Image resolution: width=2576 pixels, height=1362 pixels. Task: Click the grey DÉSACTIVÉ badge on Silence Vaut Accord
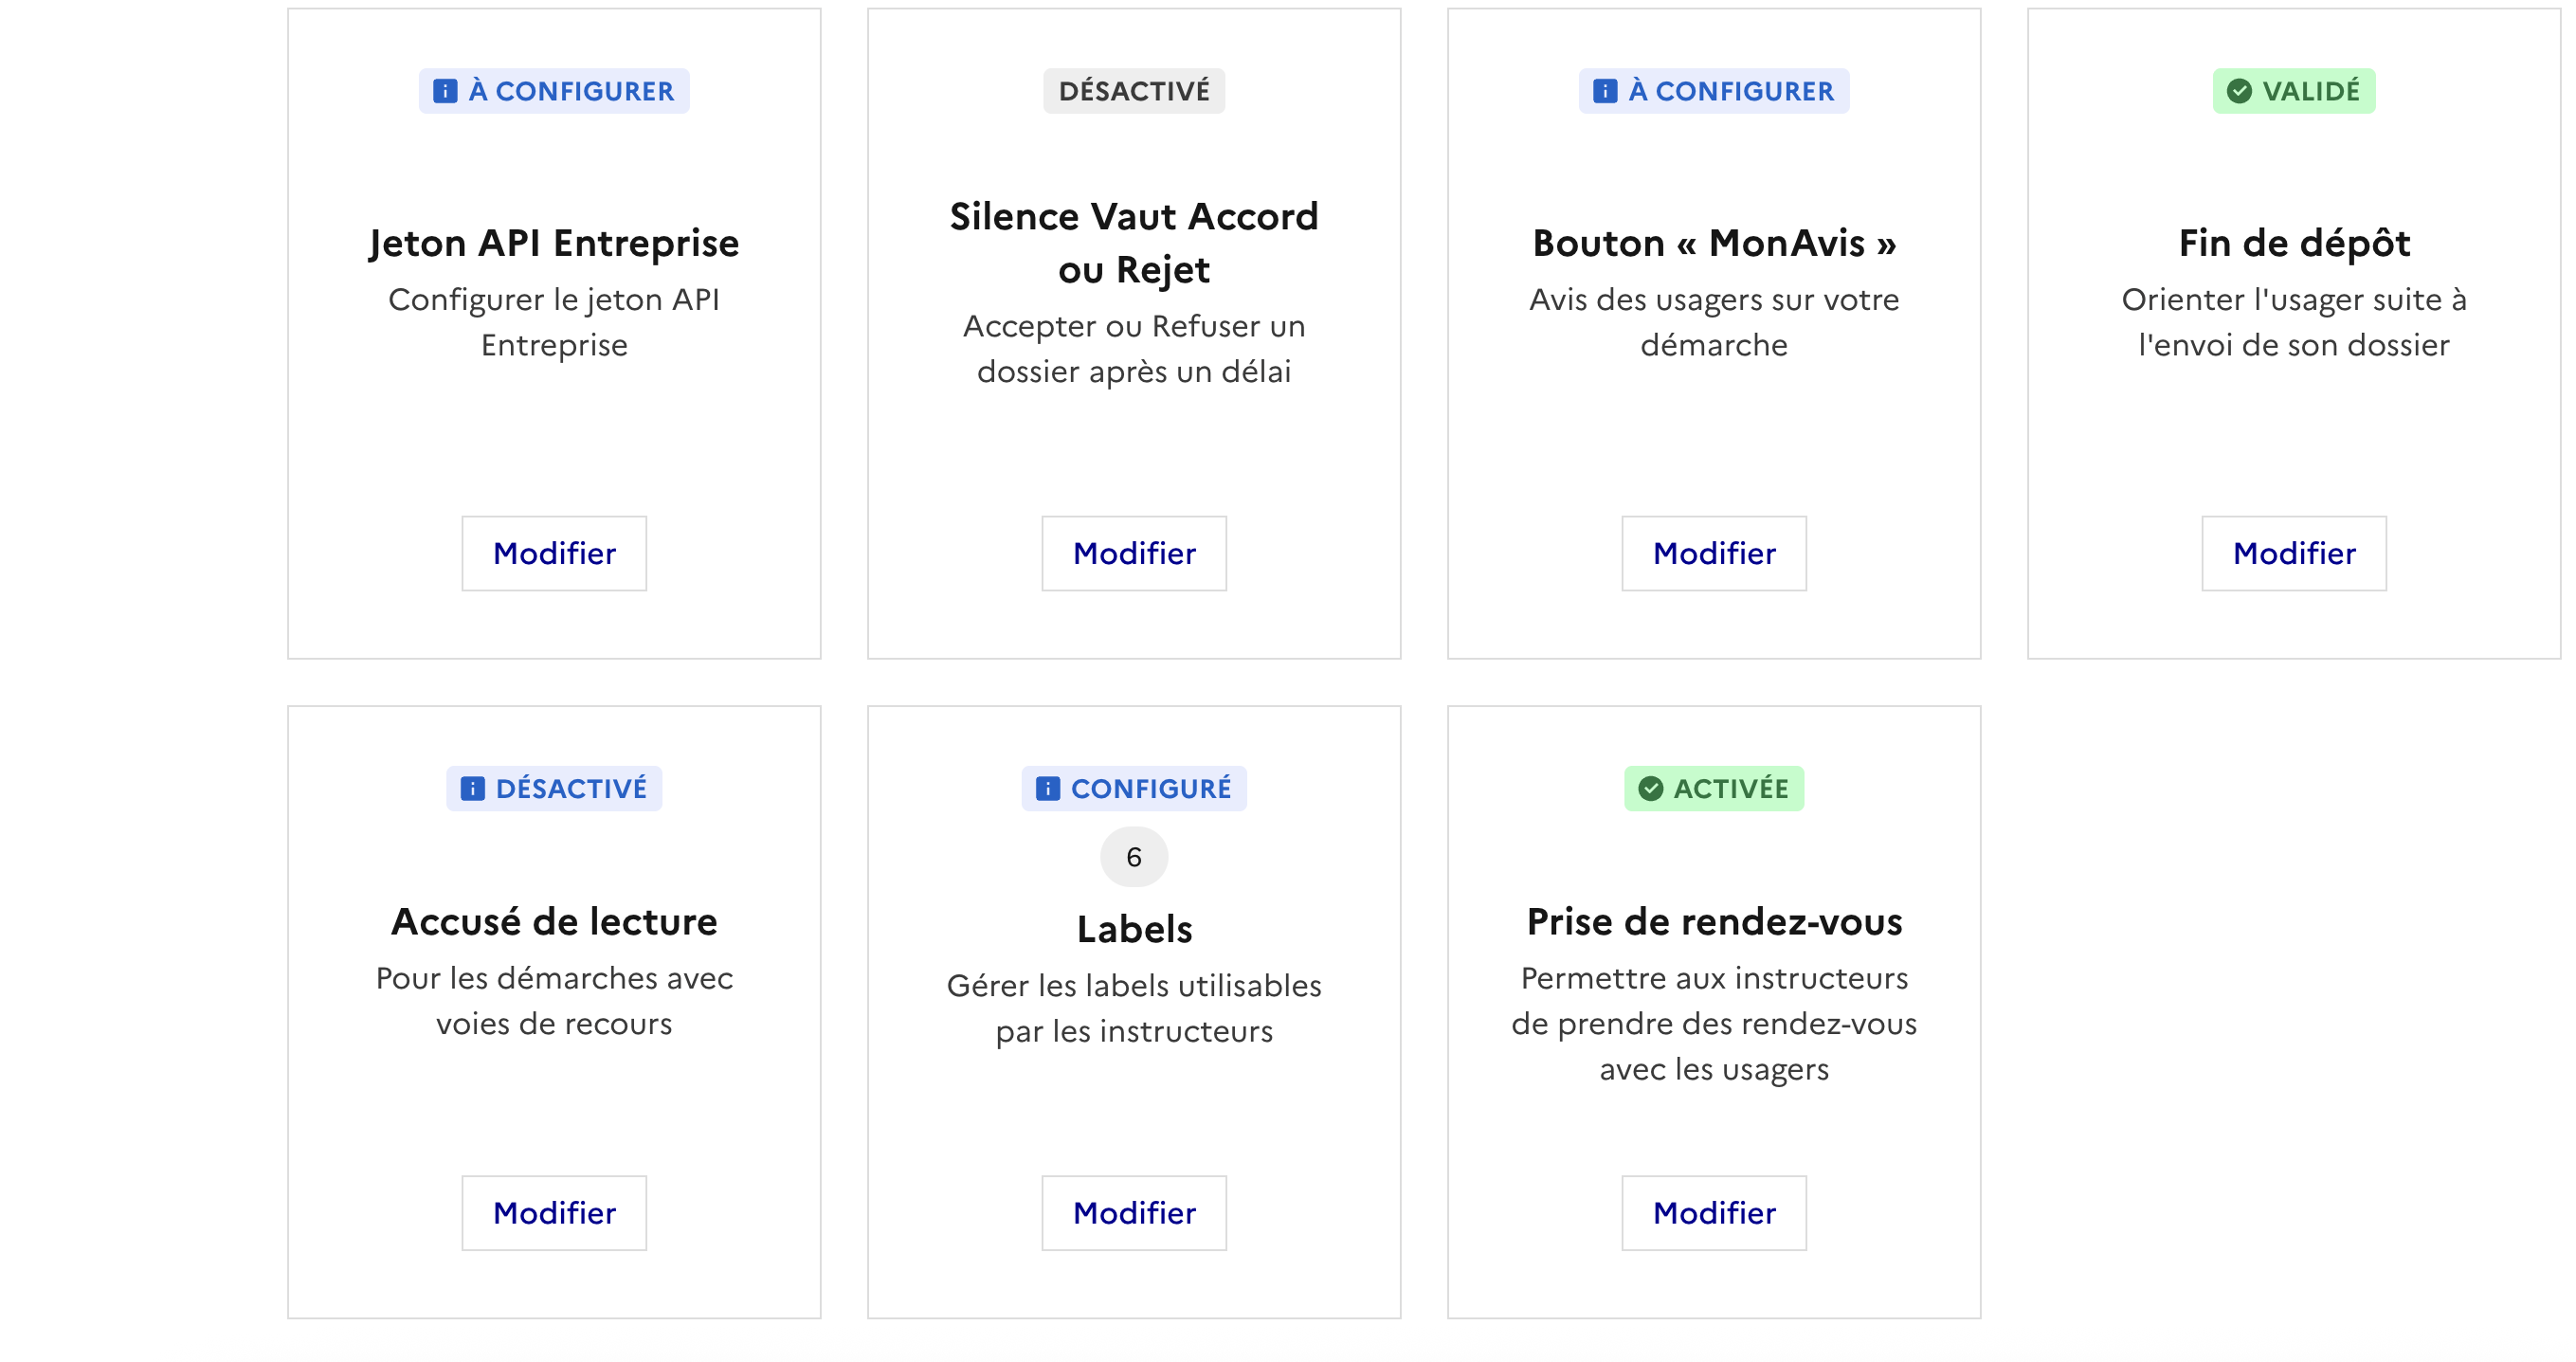point(1133,91)
